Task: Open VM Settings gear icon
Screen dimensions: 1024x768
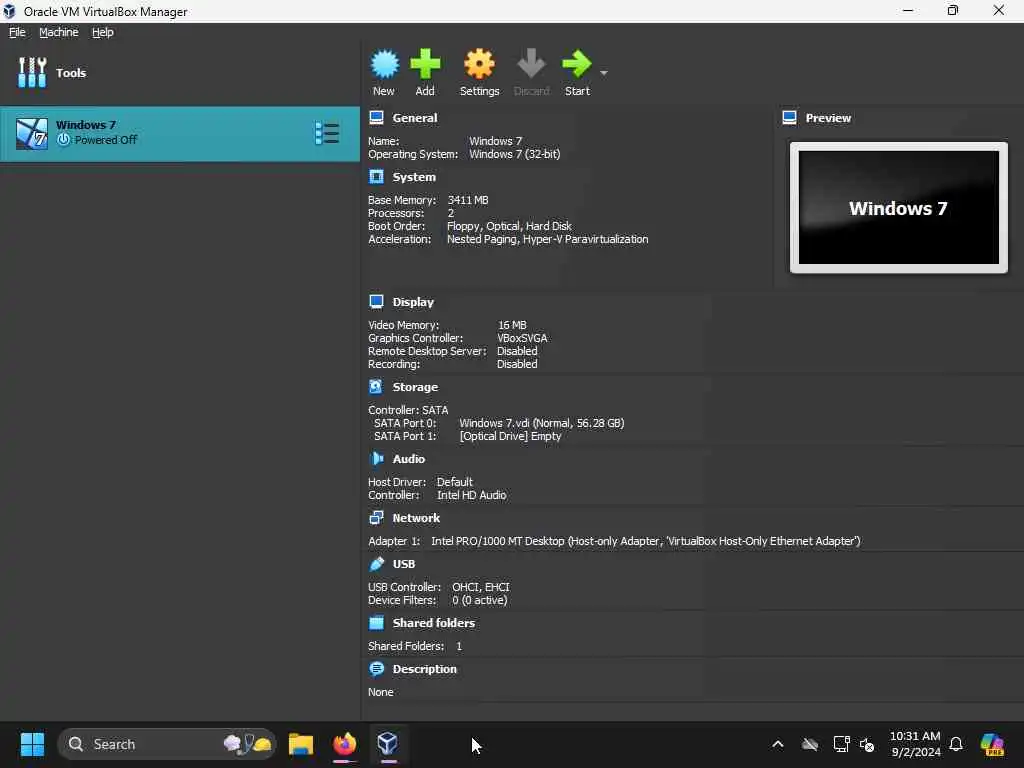Action: pos(479,64)
